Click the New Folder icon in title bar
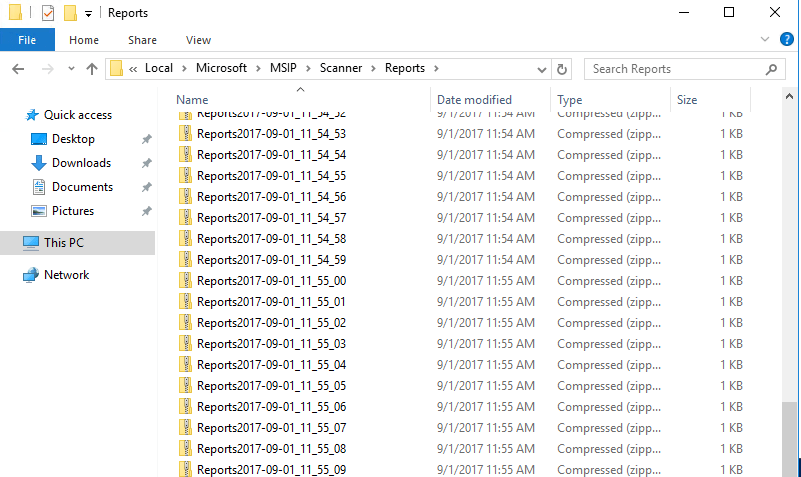Image resolution: width=801 pixels, height=477 pixels. coord(70,13)
